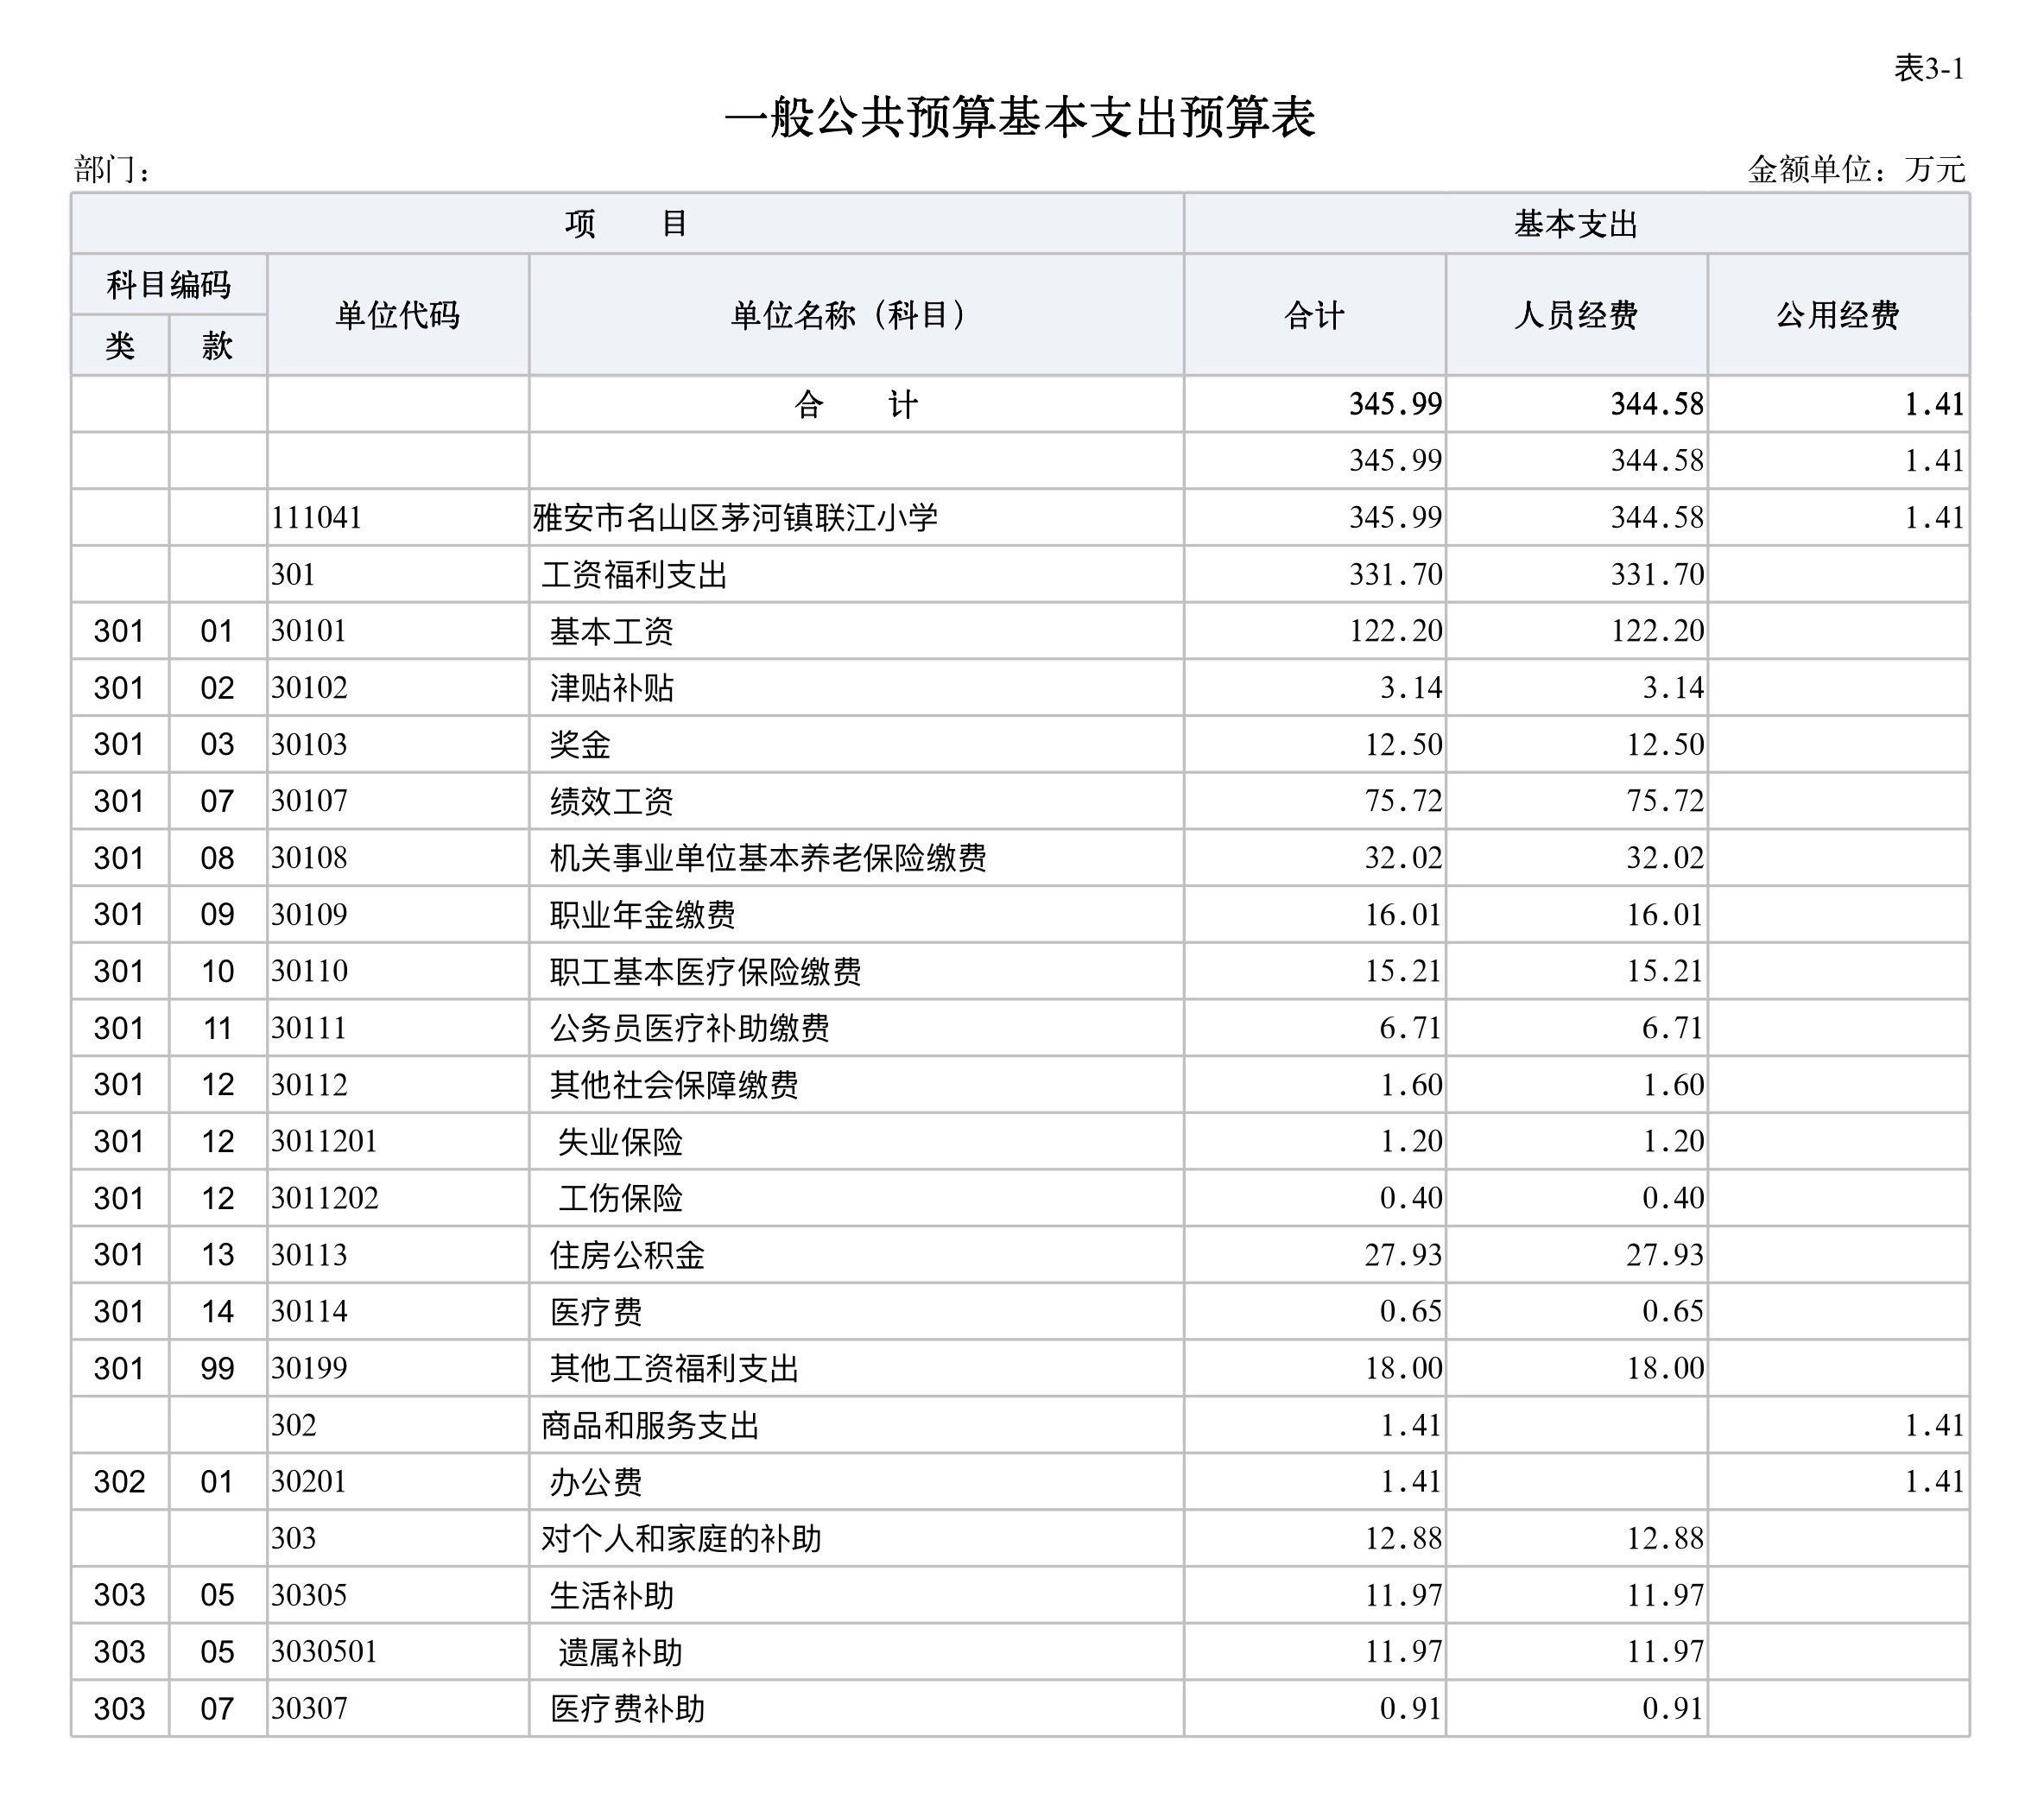Select the 公用经费 column header

click(1838, 315)
